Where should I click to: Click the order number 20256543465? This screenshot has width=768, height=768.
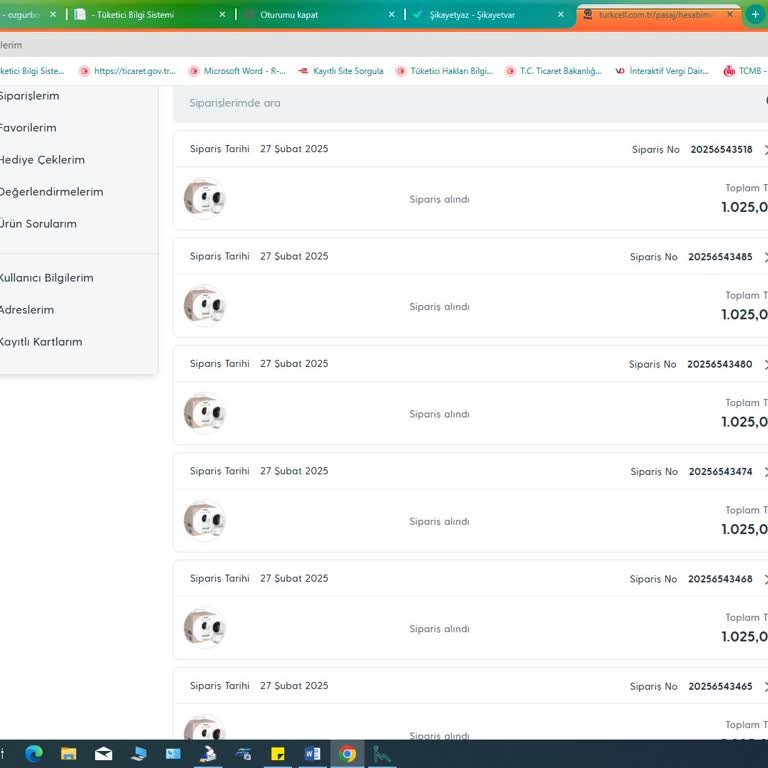tap(720, 686)
